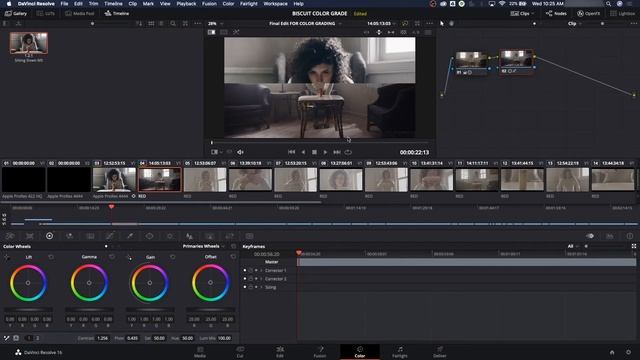This screenshot has width=640, height=360.
Task: Open macOS Spotlight search
Action: coord(609,4)
